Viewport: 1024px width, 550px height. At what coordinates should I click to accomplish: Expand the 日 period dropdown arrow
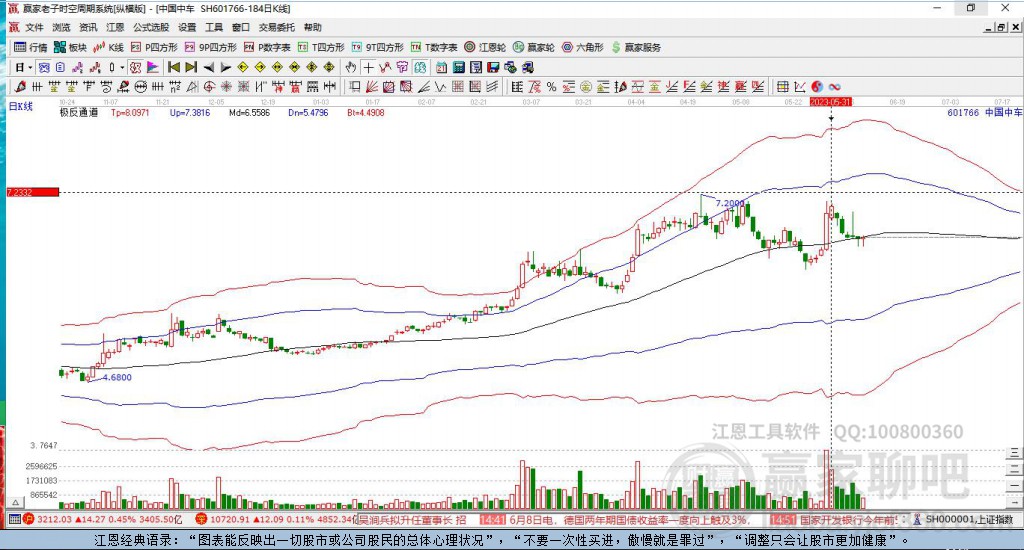click(x=30, y=67)
